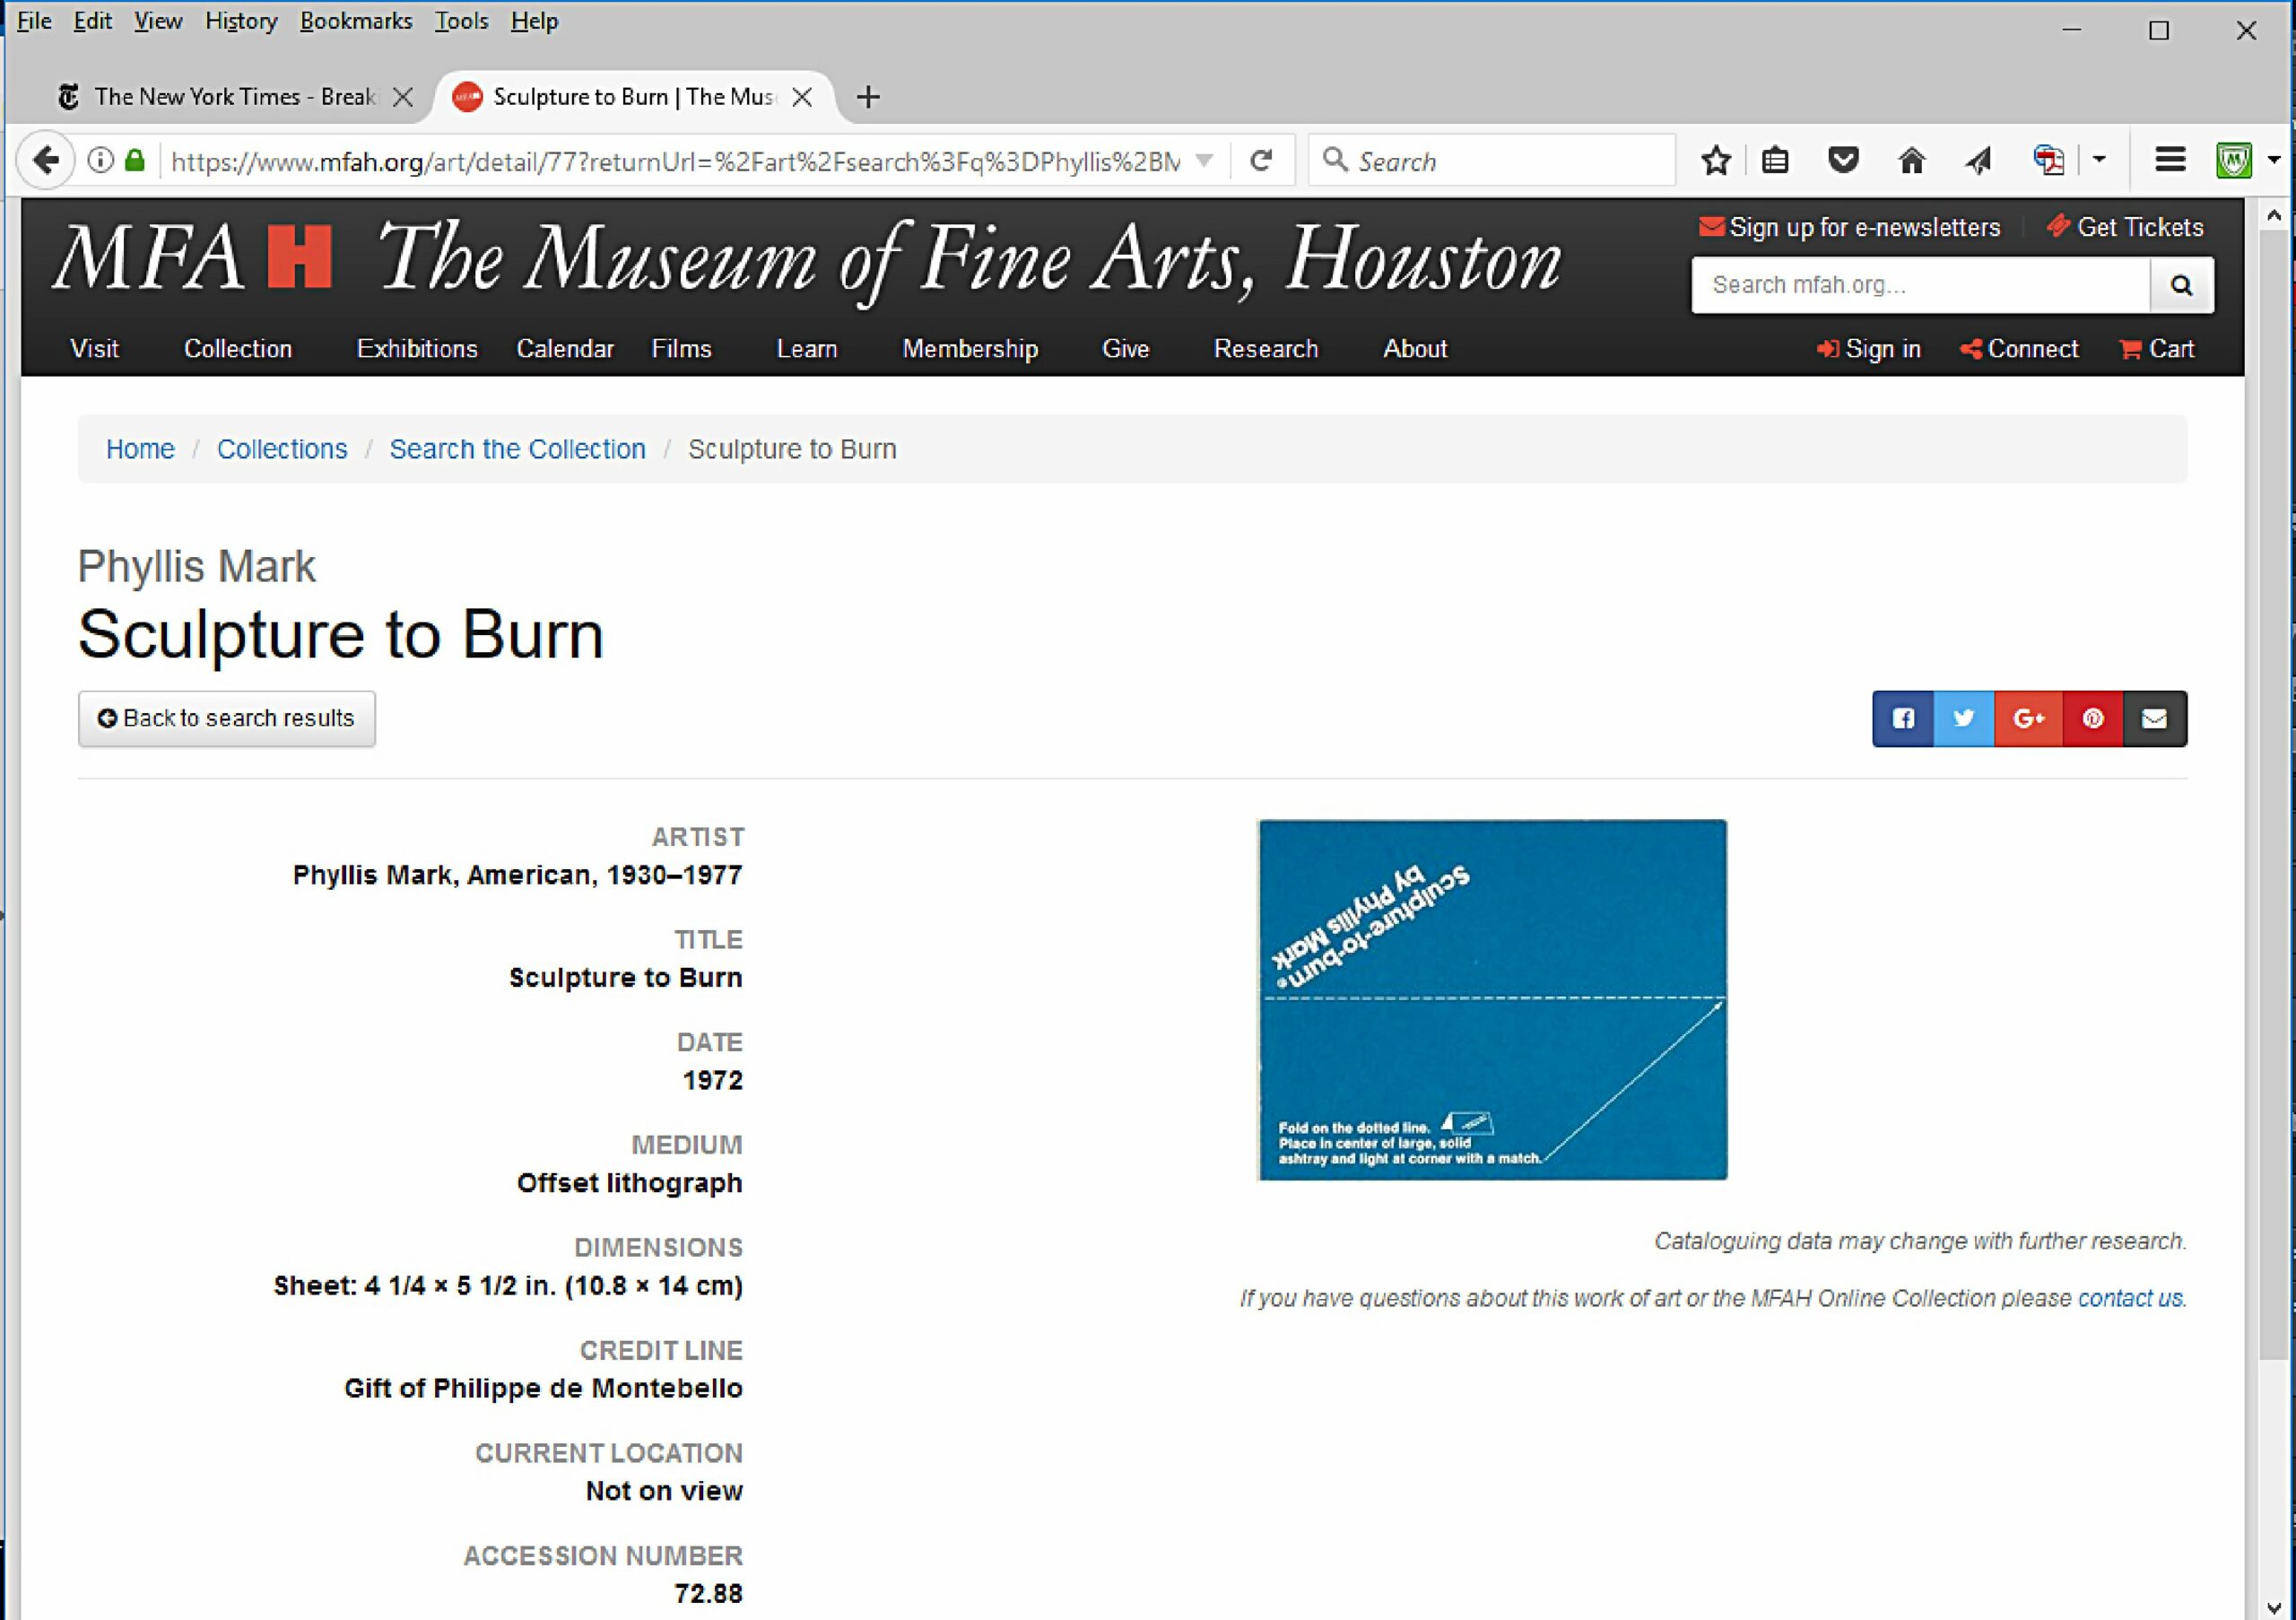Click the URL address bar
2296x1620 pixels.
click(675, 160)
